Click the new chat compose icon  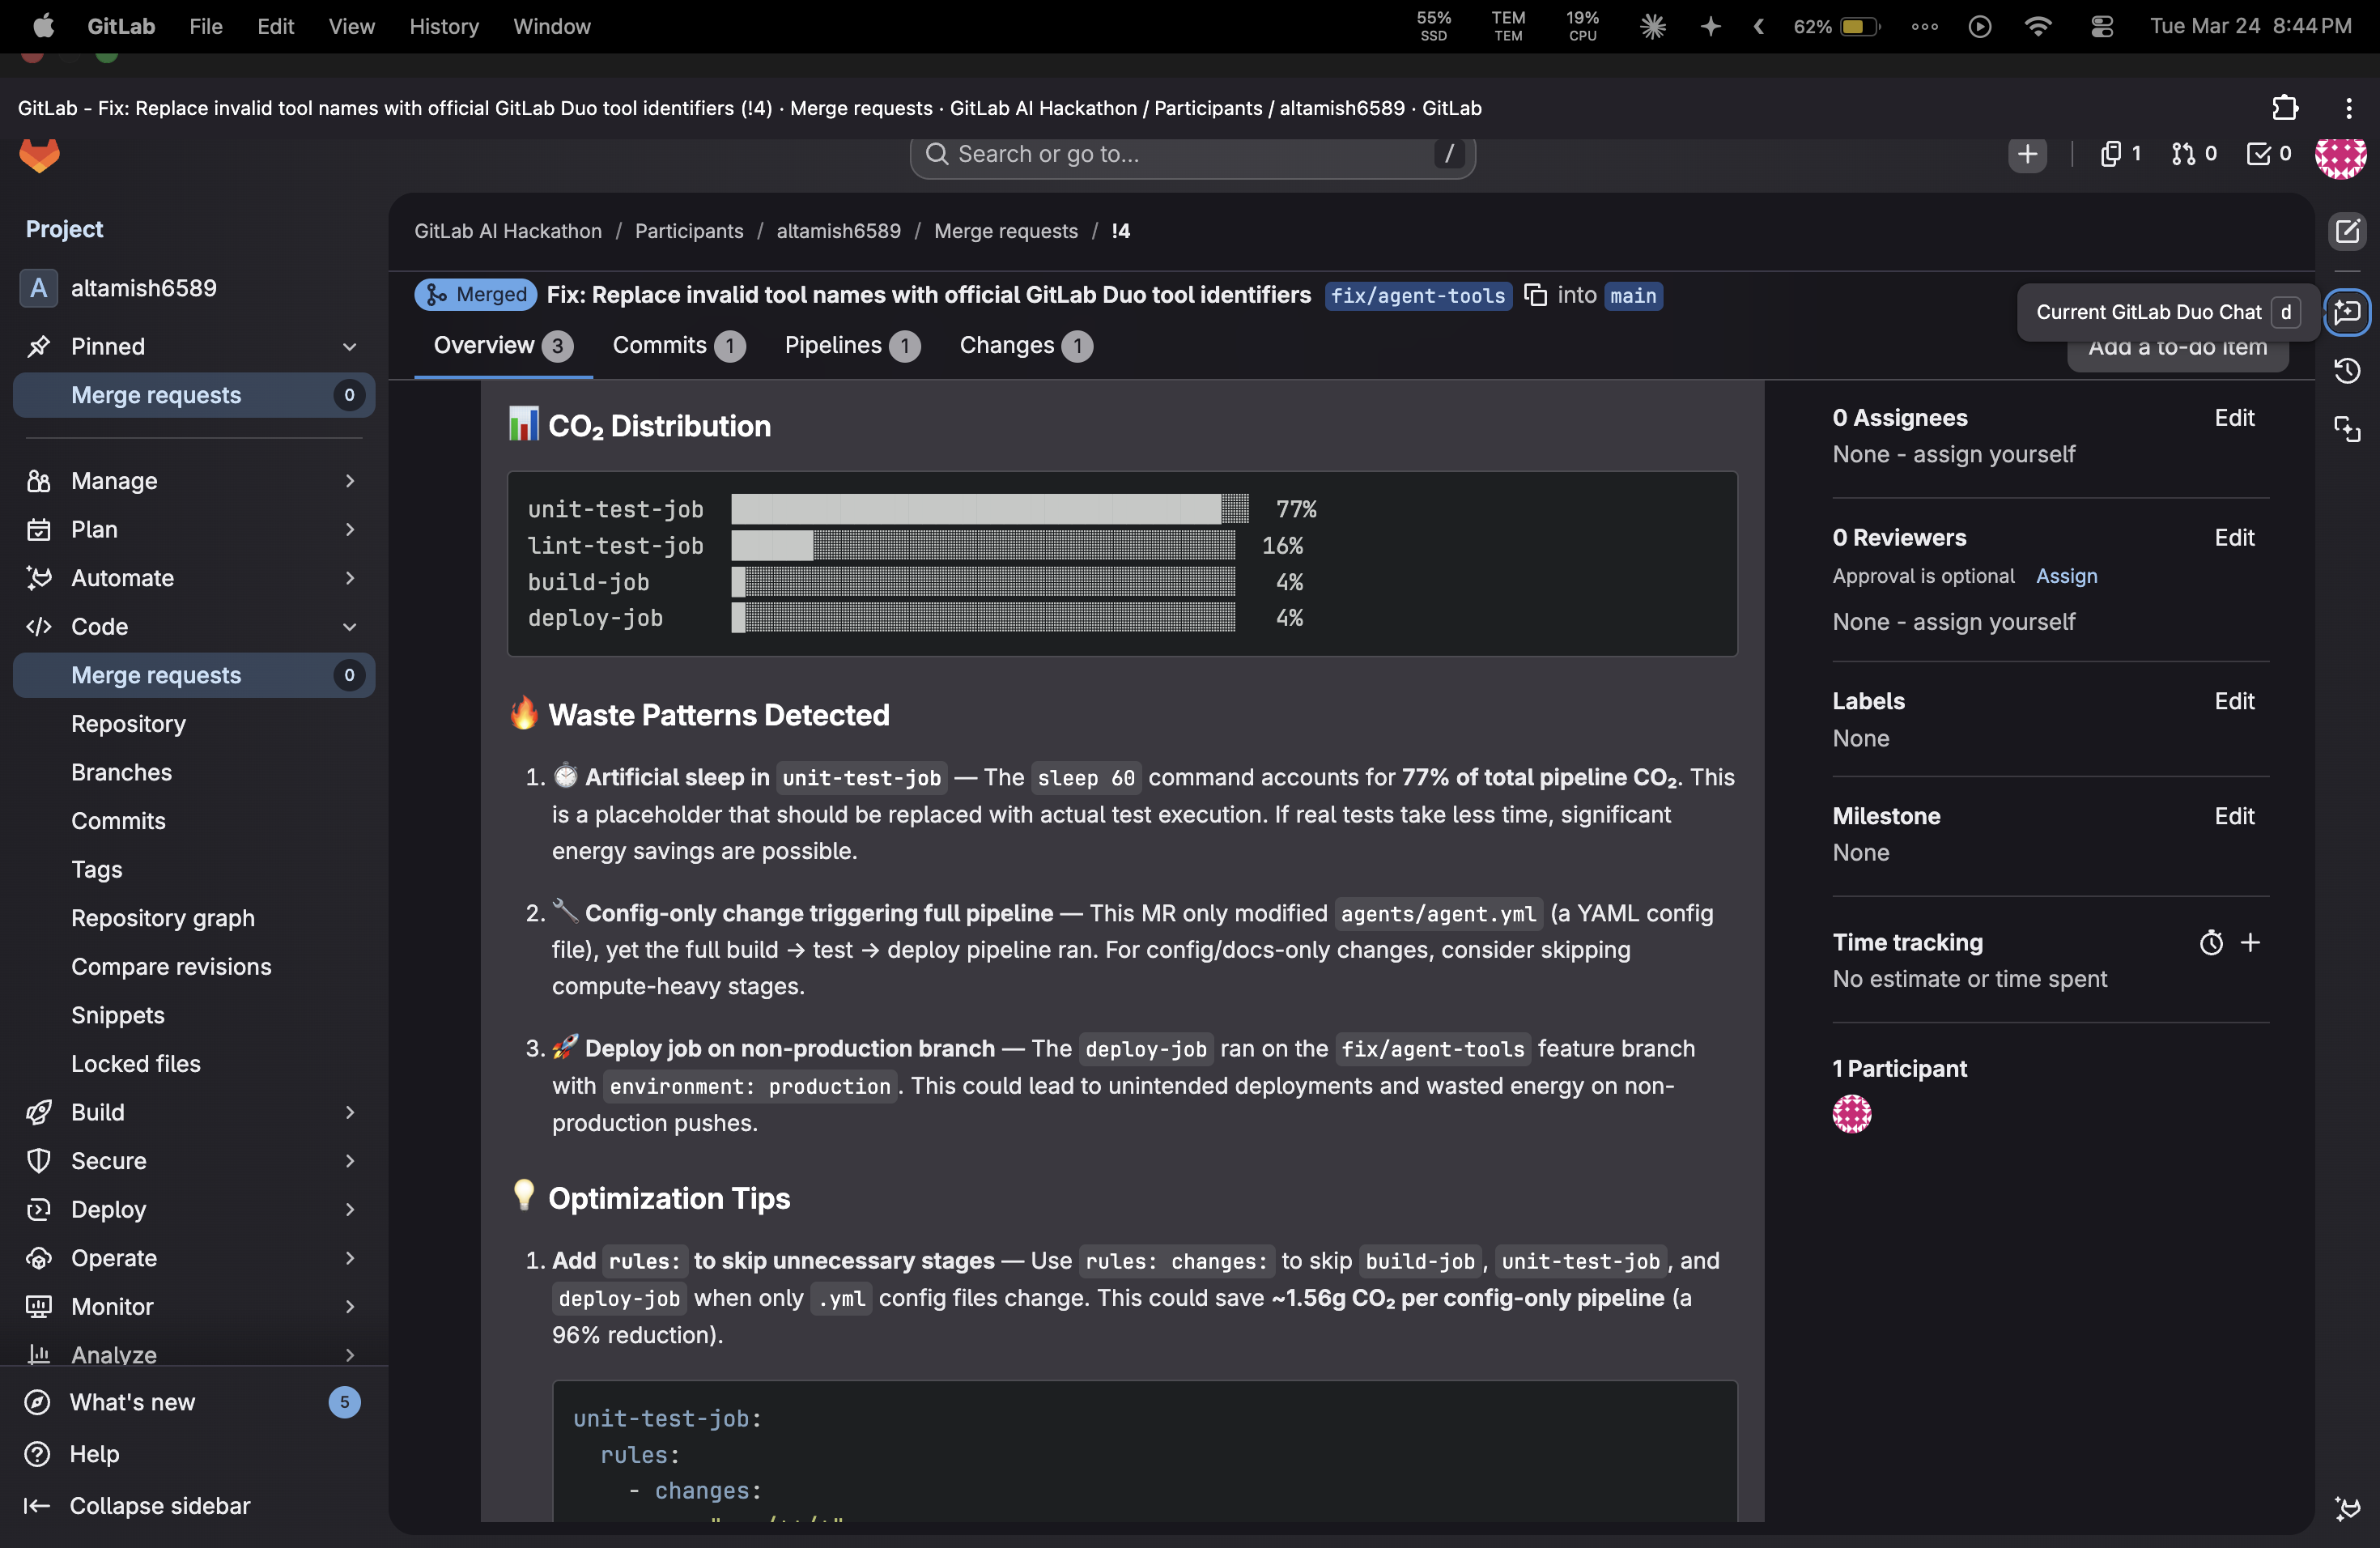[2346, 231]
